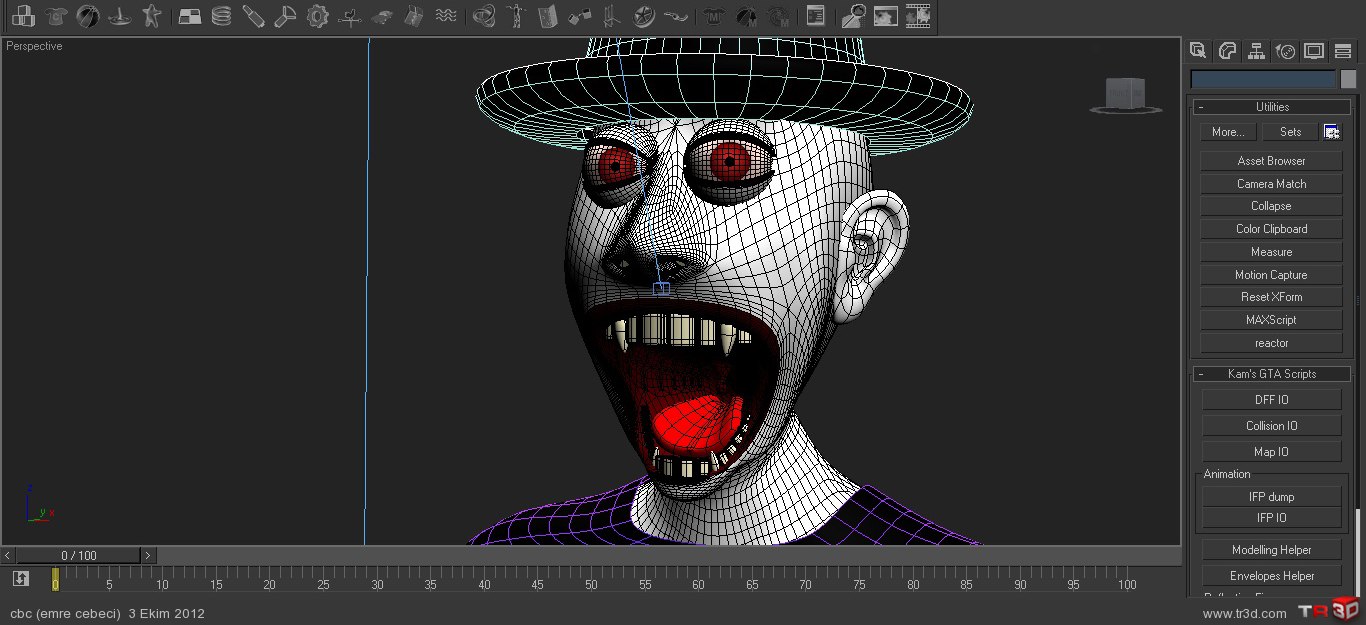1366x625 pixels.
Task: Create a Point-Point constraint (linked boxes icon)
Action: [580, 16]
